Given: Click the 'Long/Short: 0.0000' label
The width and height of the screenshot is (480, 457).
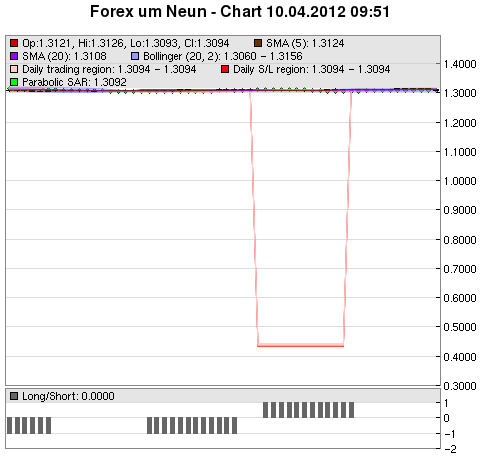Looking at the screenshot, I should (68, 396).
